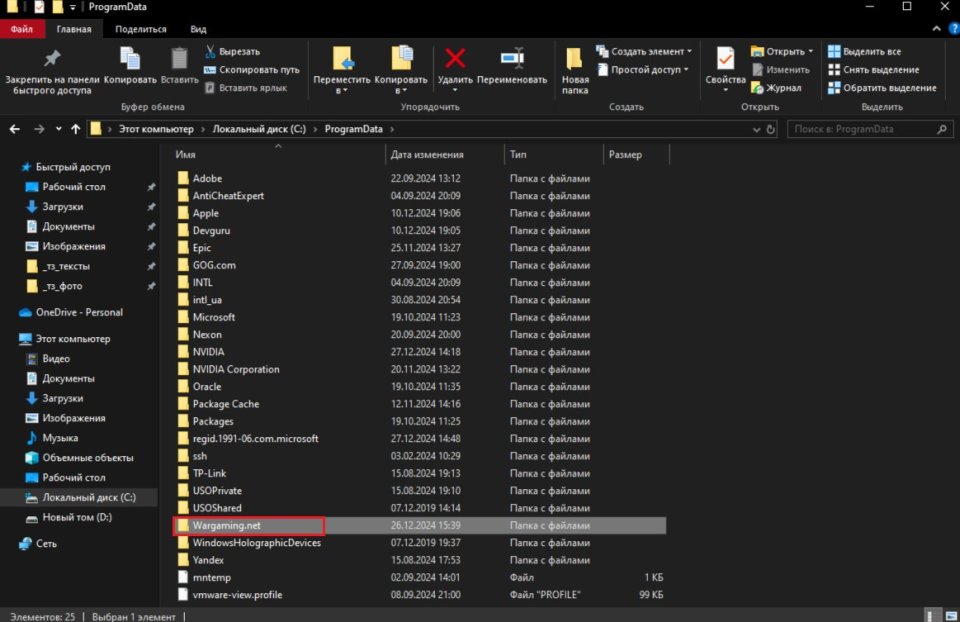Viewport: 960px width, 622px height.
Task: Open recent locations dropdown arrow
Action: 59,129
